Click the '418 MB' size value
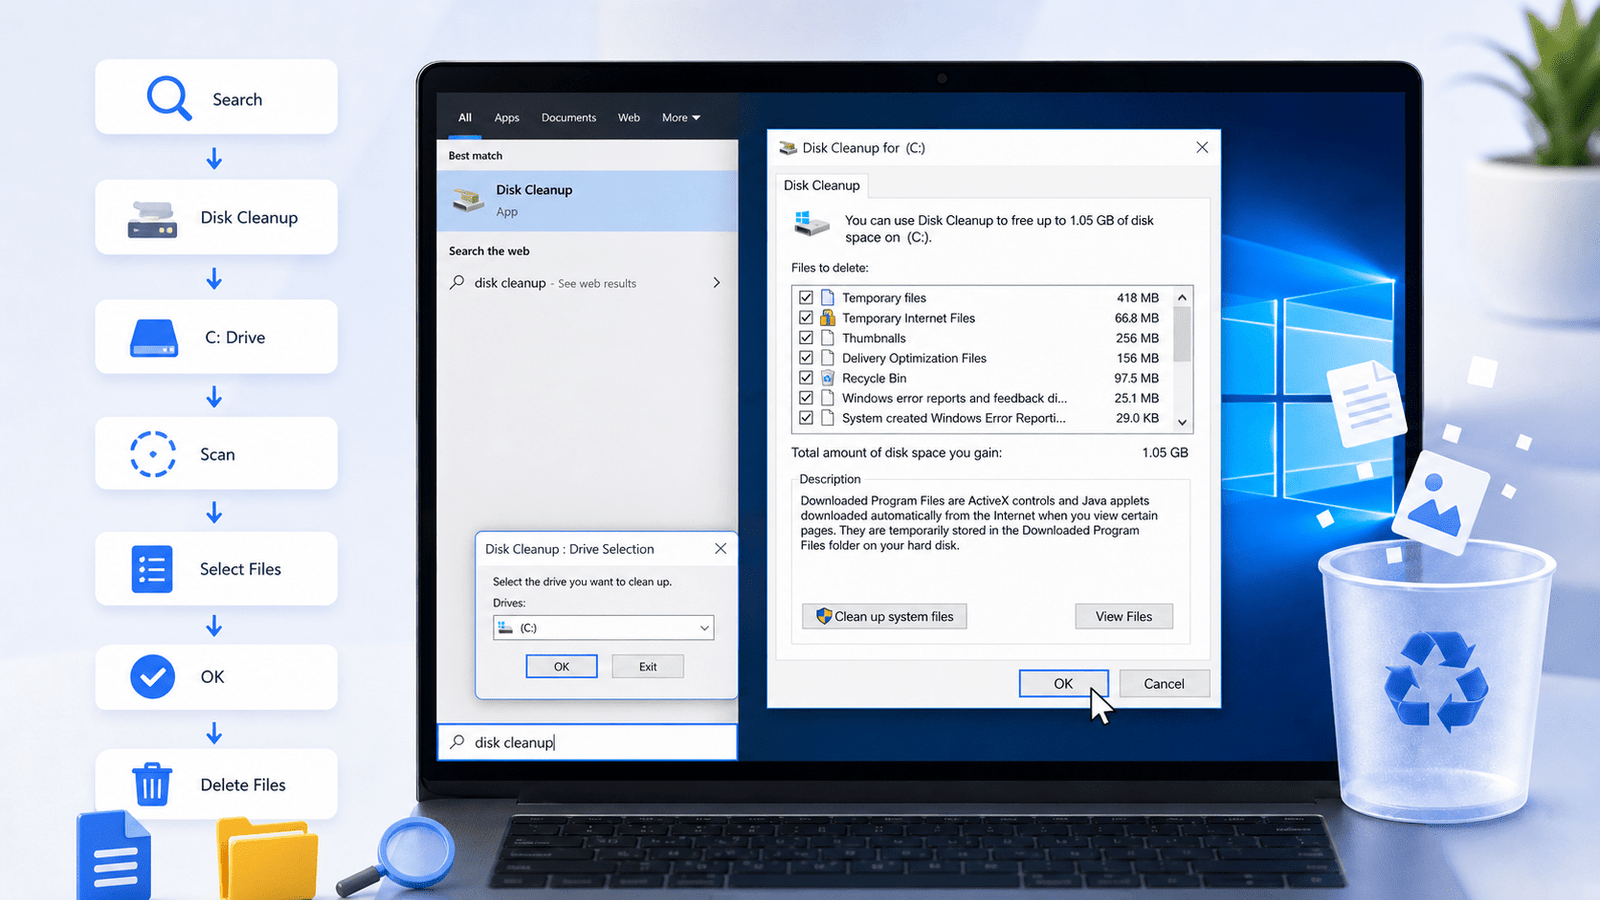 pyautogui.click(x=1138, y=298)
